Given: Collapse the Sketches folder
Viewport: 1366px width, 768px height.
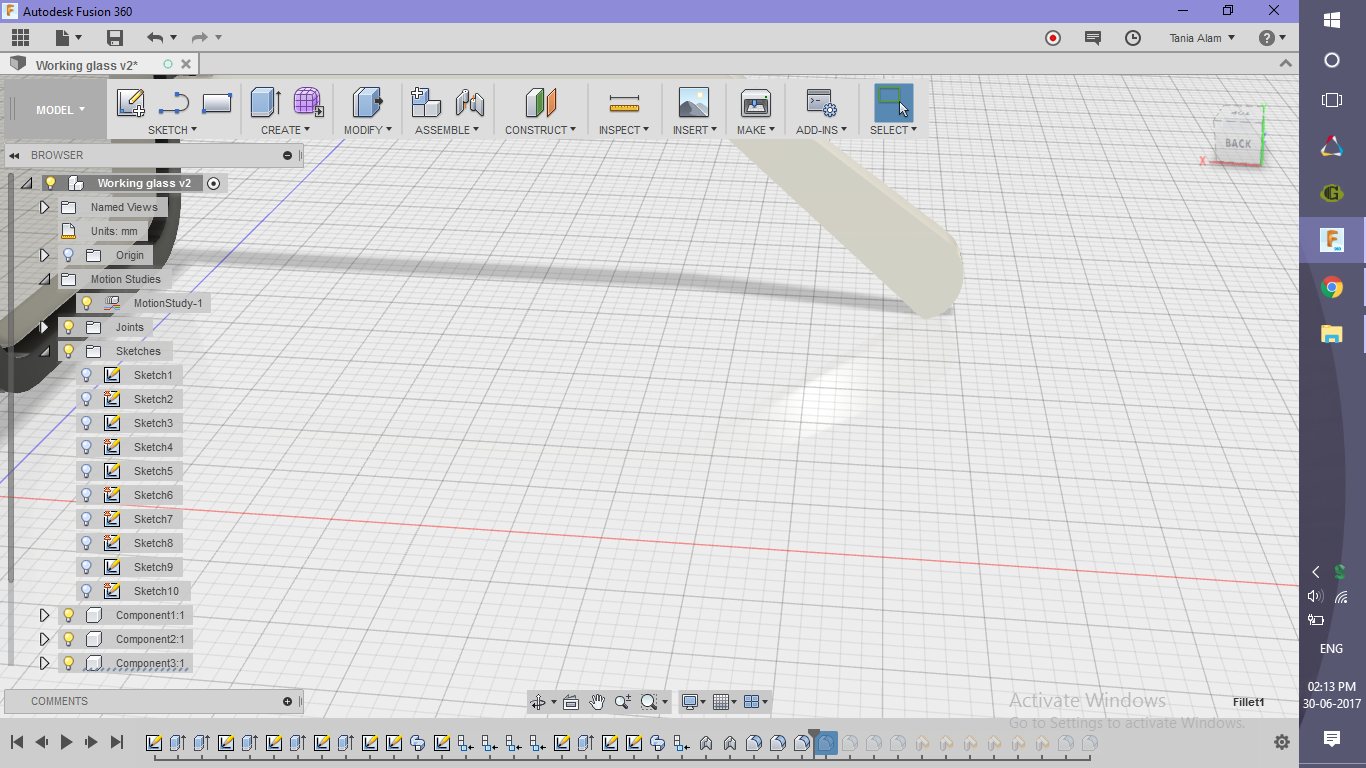Looking at the screenshot, I should pos(44,351).
